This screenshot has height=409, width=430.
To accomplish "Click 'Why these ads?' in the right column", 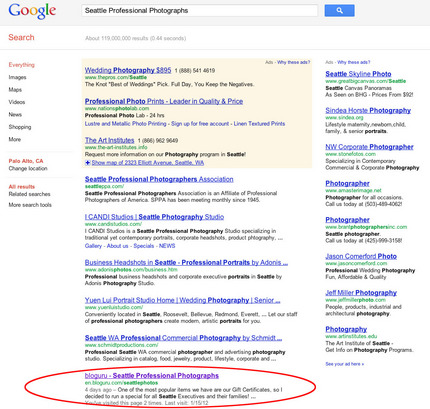I will 354,62.
